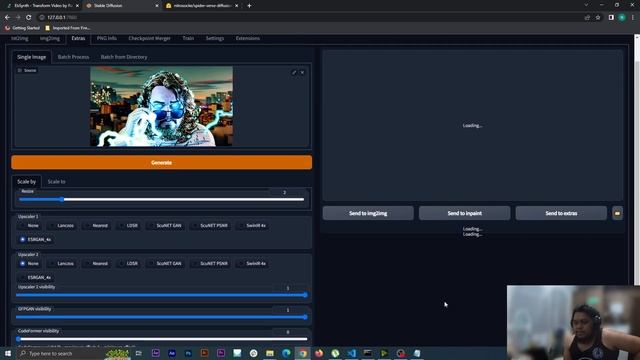Select Lanczos for Upscaler 2

click(61, 264)
